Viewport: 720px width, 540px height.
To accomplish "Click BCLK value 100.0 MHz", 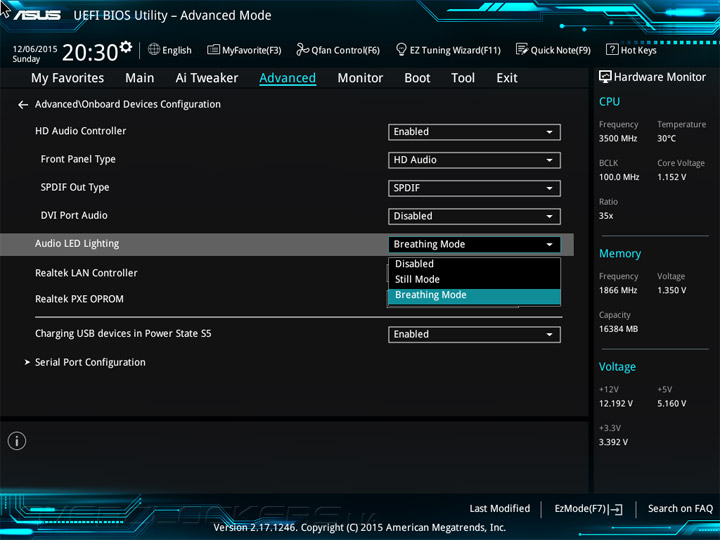I will pyautogui.click(x=619, y=177).
